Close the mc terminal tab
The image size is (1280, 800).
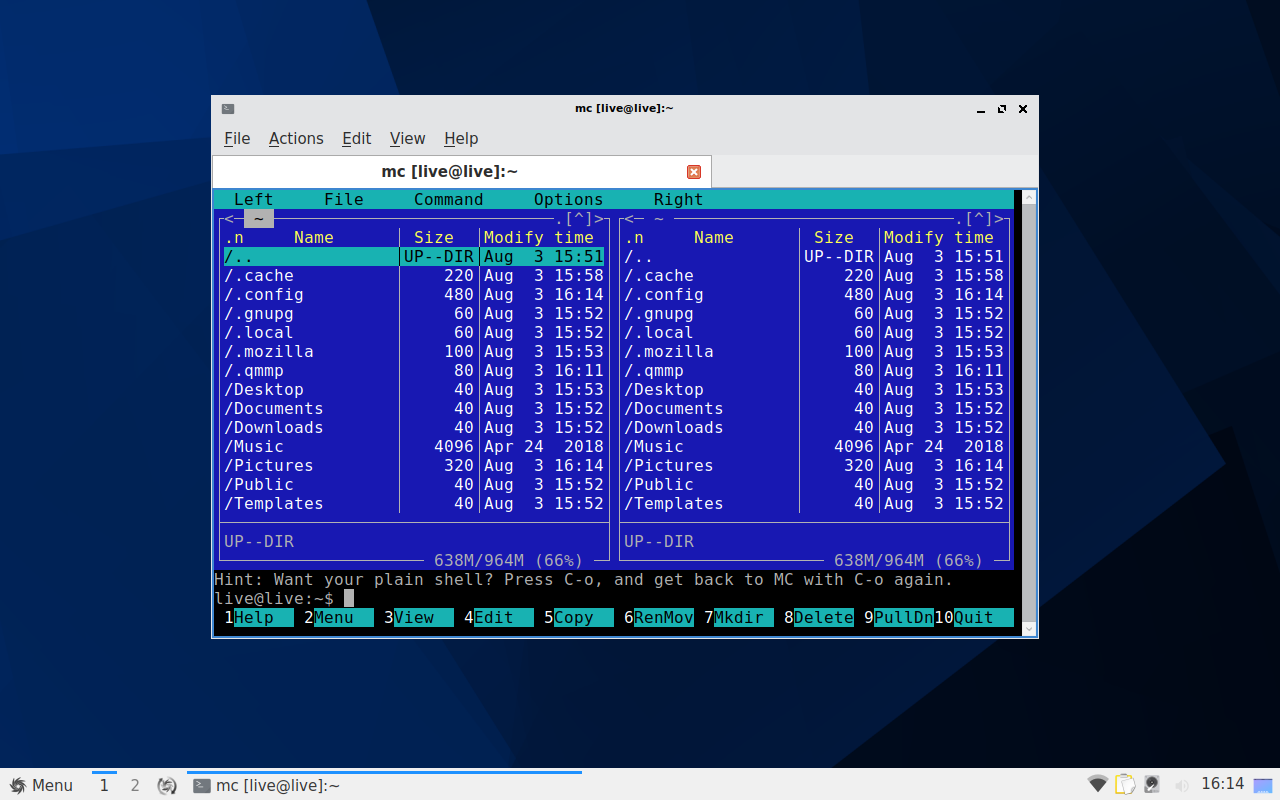pyautogui.click(x=693, y=172)
